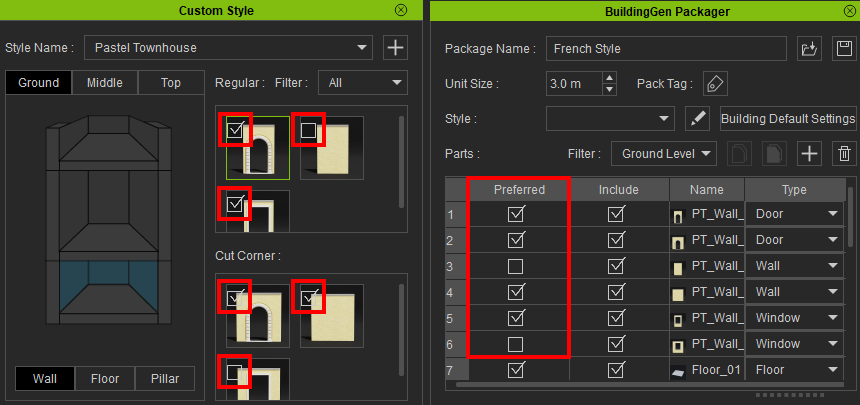
Task: Click the Cut Corner thumbnails scrollbar
Action: (402, 329)
